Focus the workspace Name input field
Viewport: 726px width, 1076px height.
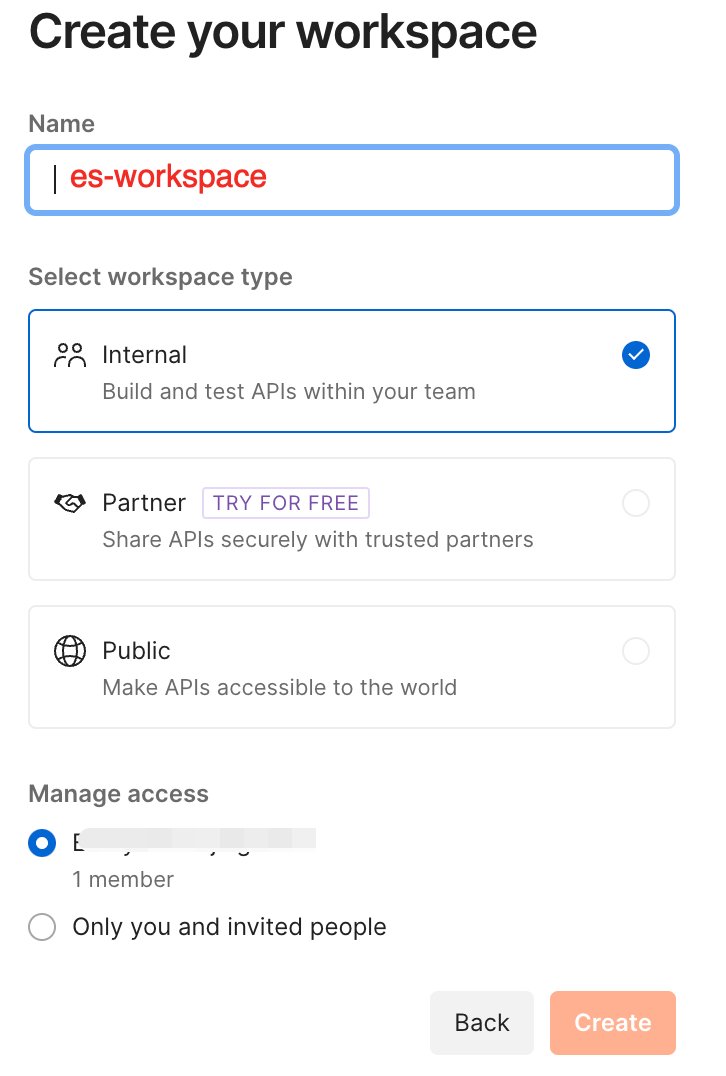tap(352, 180)
